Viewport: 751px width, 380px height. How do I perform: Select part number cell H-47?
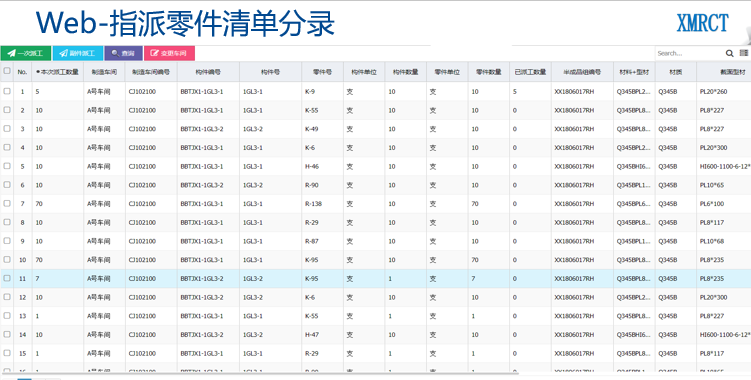click(322, 334)
